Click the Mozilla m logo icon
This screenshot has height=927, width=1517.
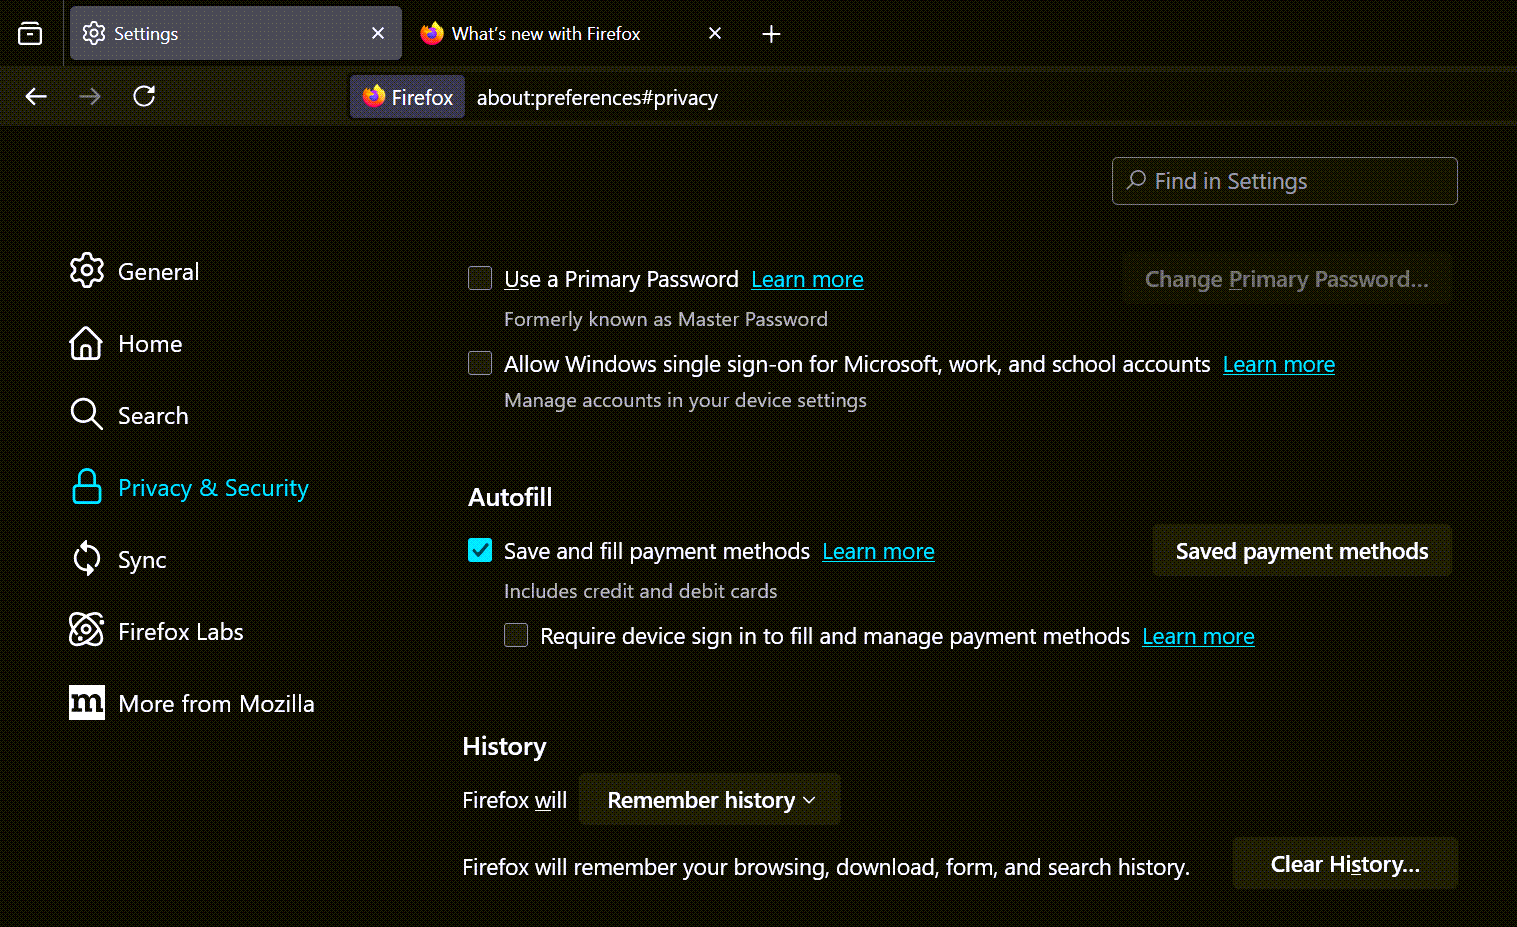86,703
